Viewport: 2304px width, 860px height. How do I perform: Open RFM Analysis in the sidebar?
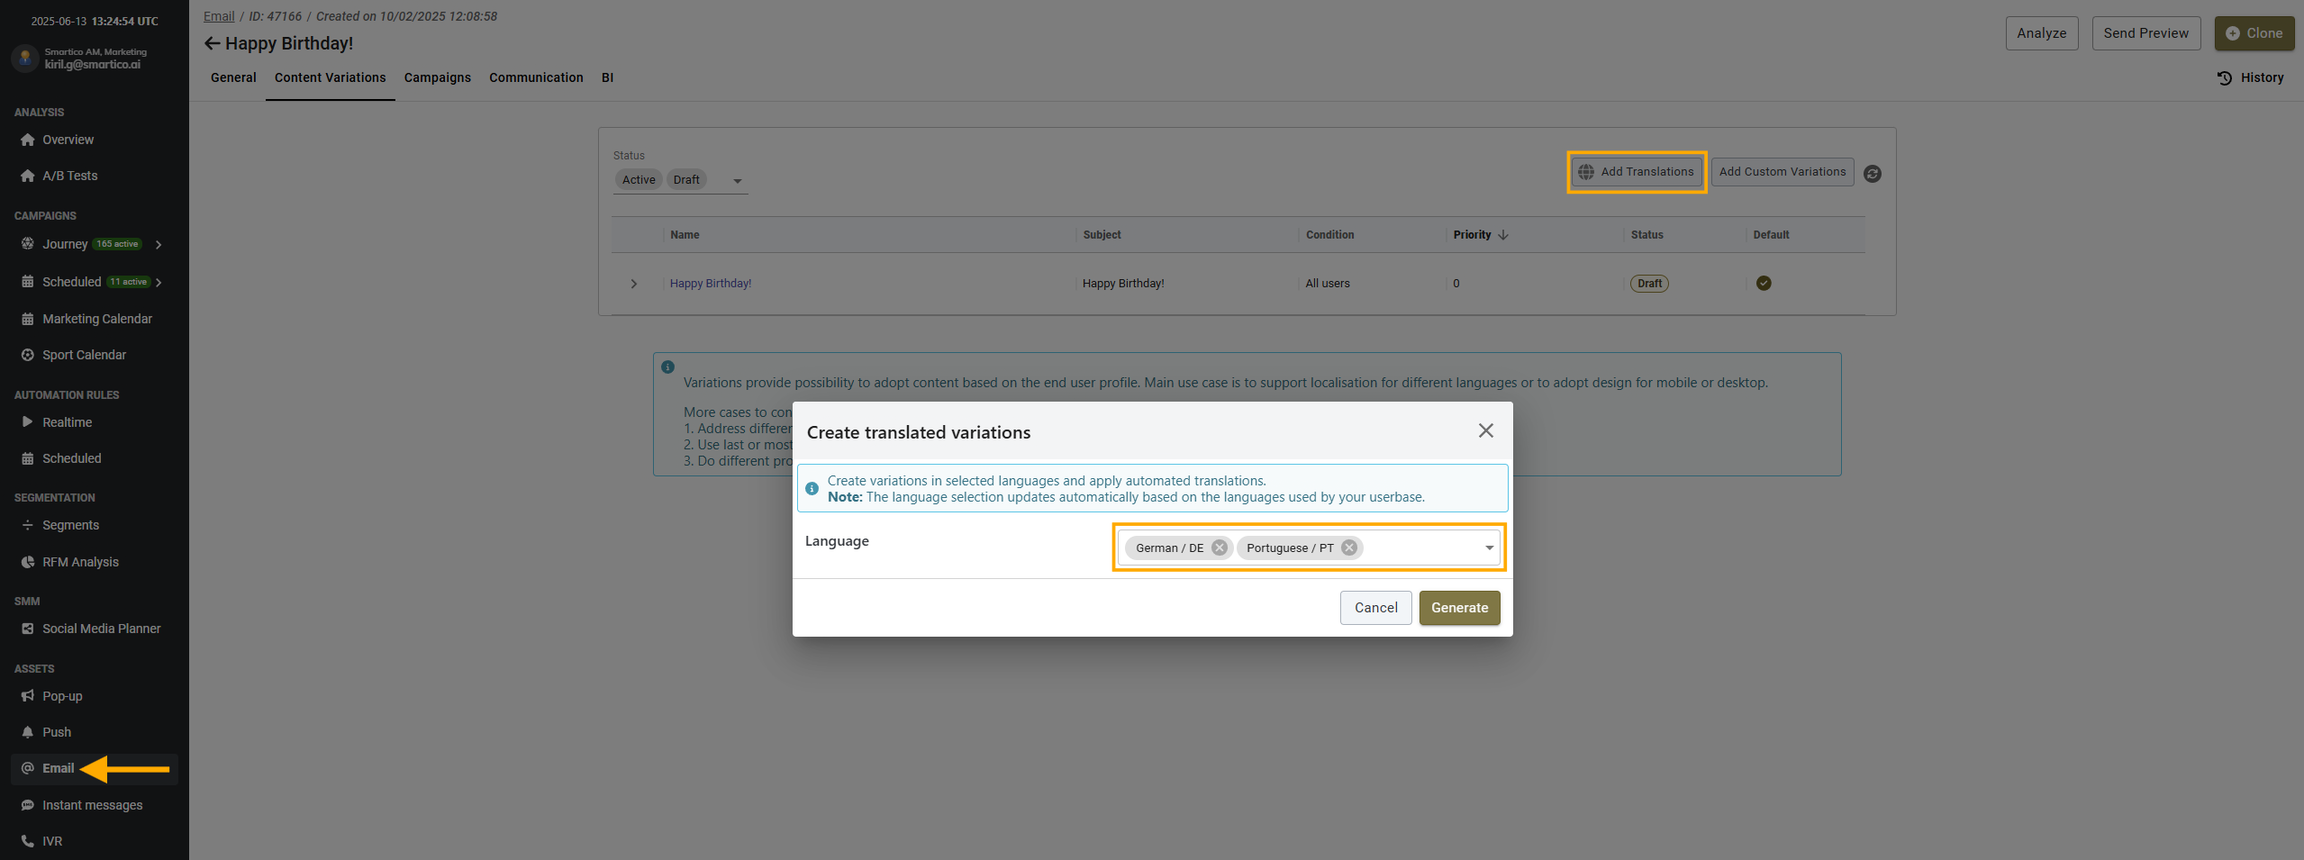click(x=80, y=562)
